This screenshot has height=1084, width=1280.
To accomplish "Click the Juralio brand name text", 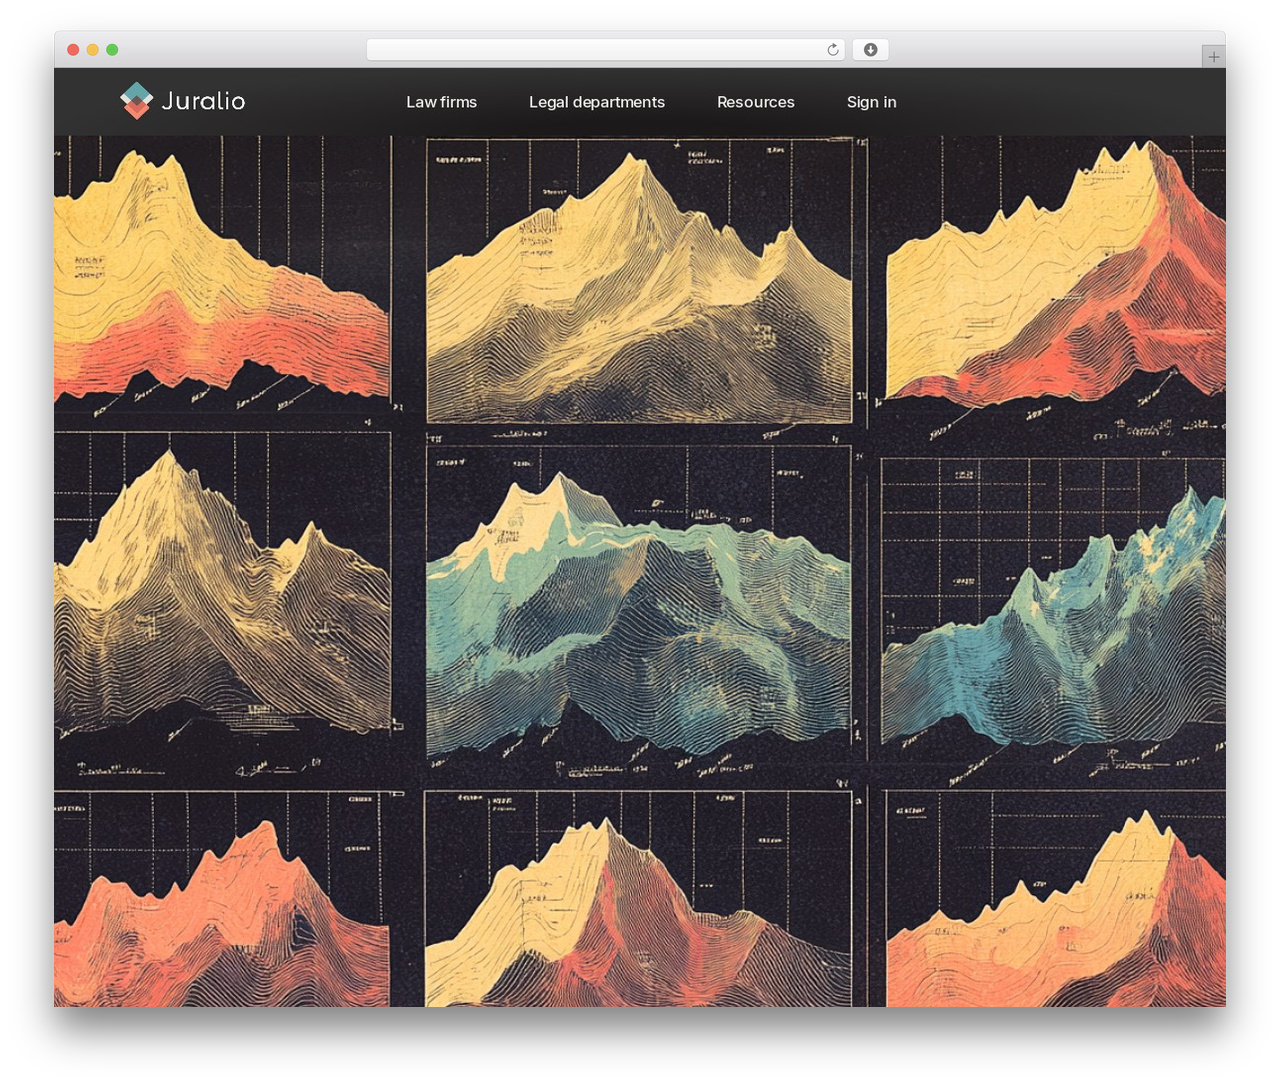I will pos(203,101).
